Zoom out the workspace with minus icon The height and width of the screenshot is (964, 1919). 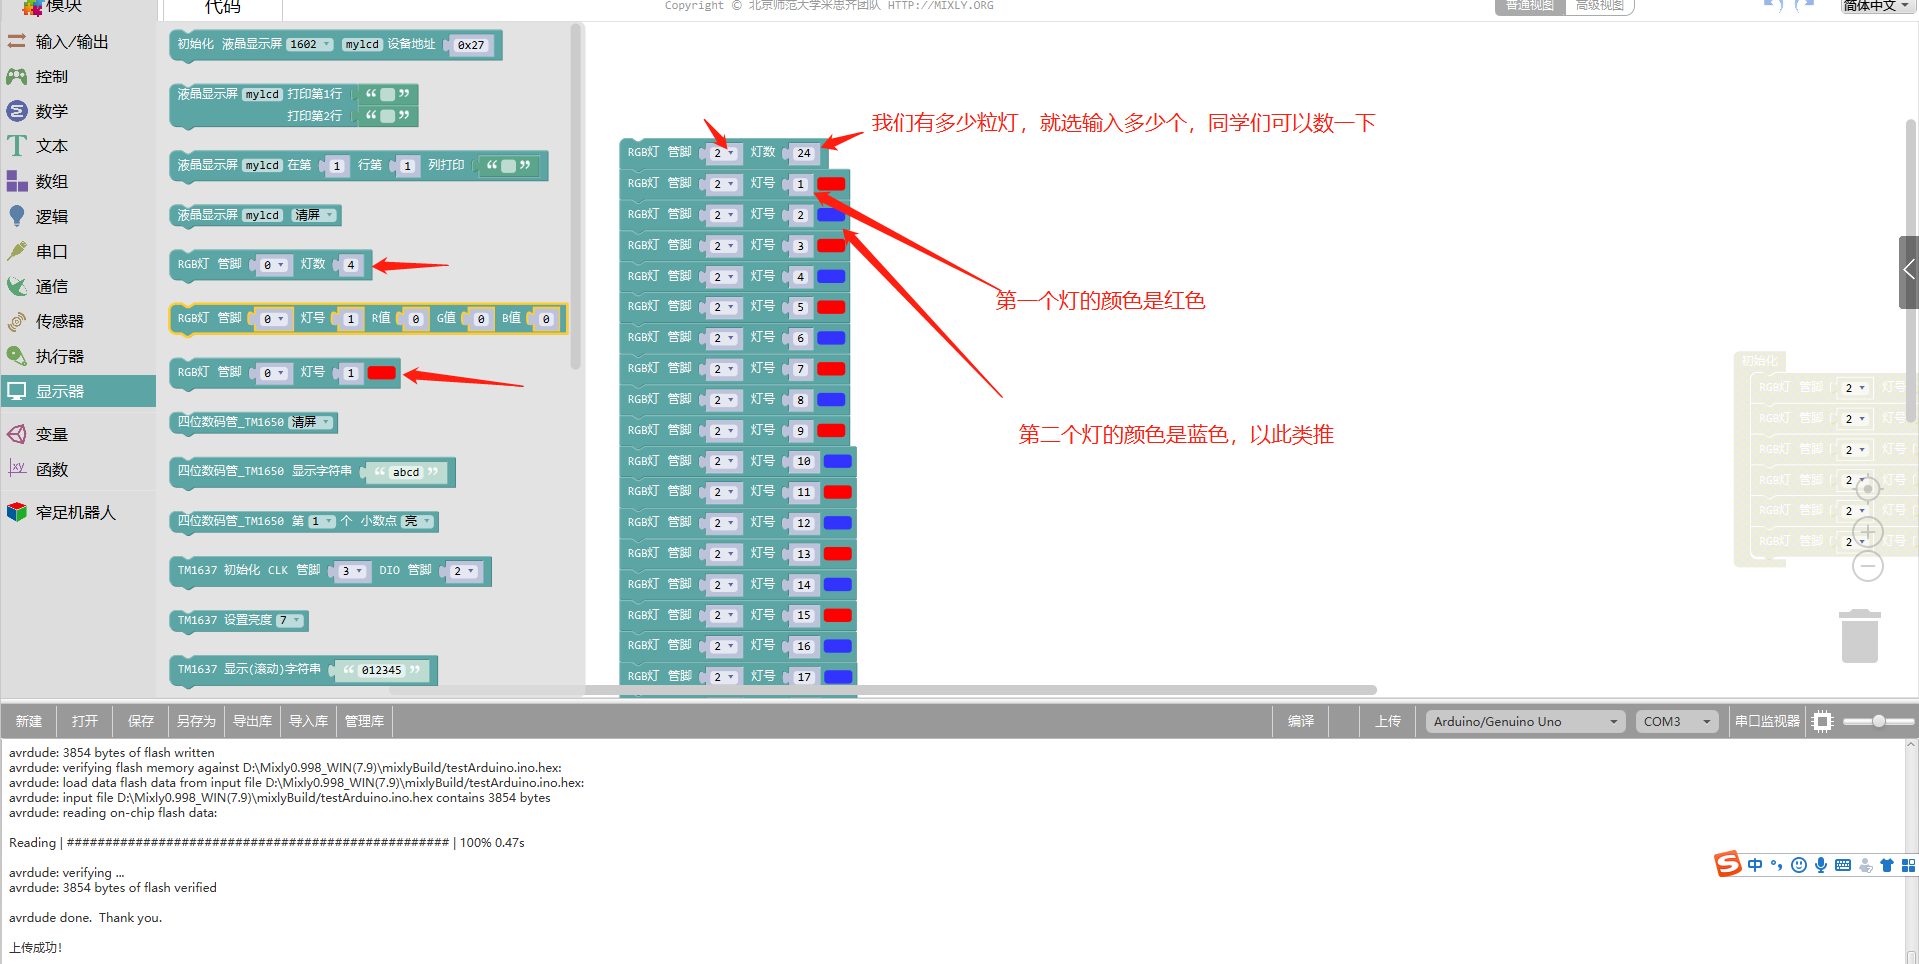[1868, 567]
